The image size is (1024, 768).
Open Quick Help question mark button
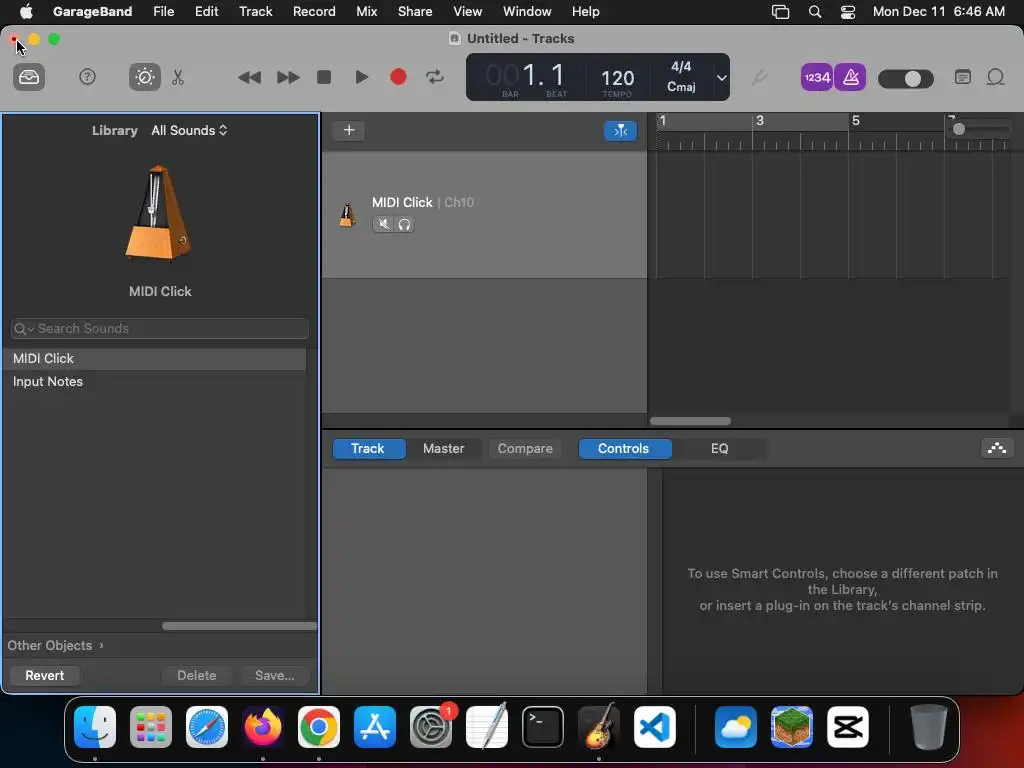(88, 77)
